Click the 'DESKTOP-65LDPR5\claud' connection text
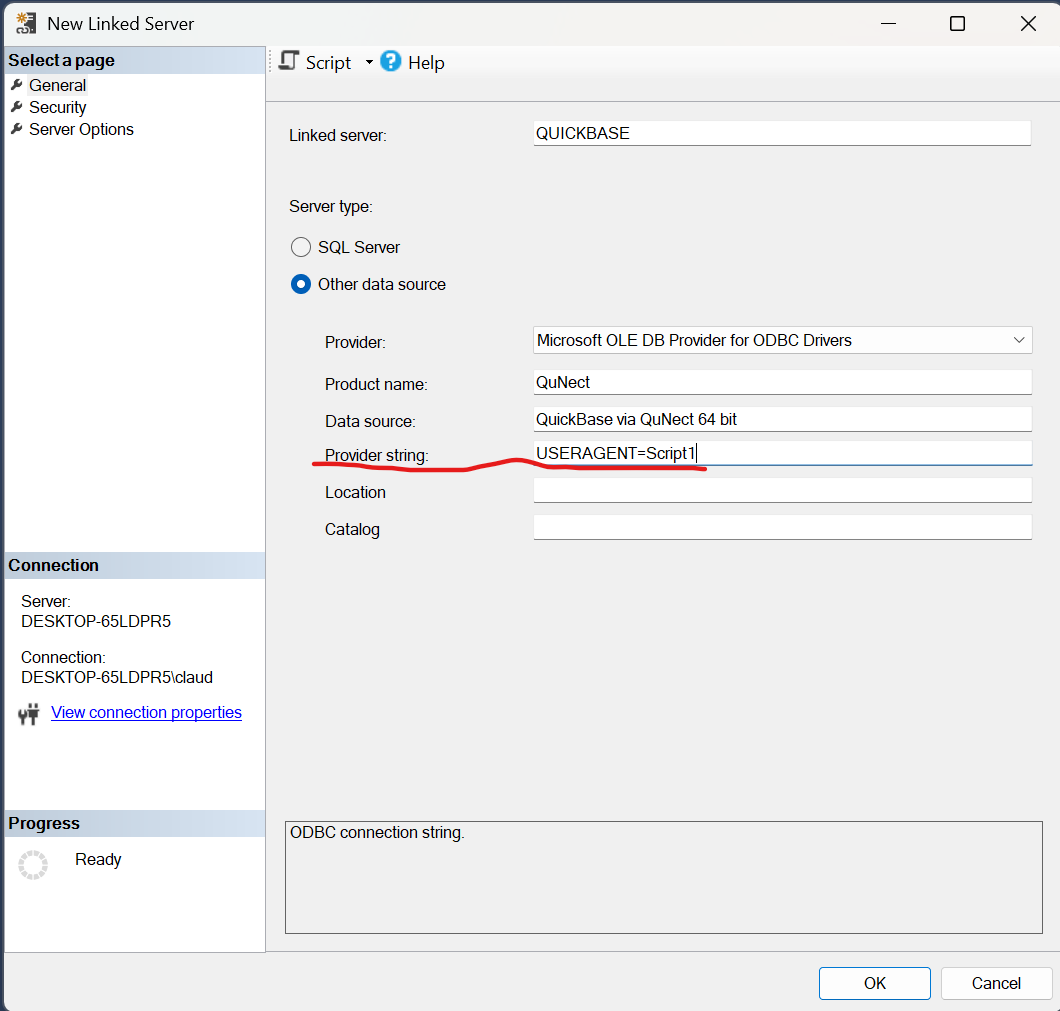 (x=116, y=677)
